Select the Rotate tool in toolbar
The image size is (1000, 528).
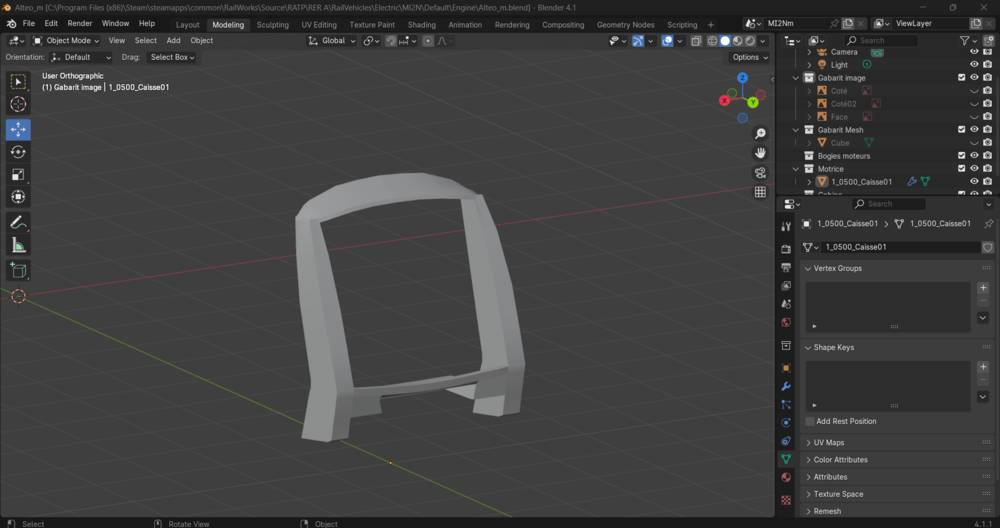tap(18, 152)
